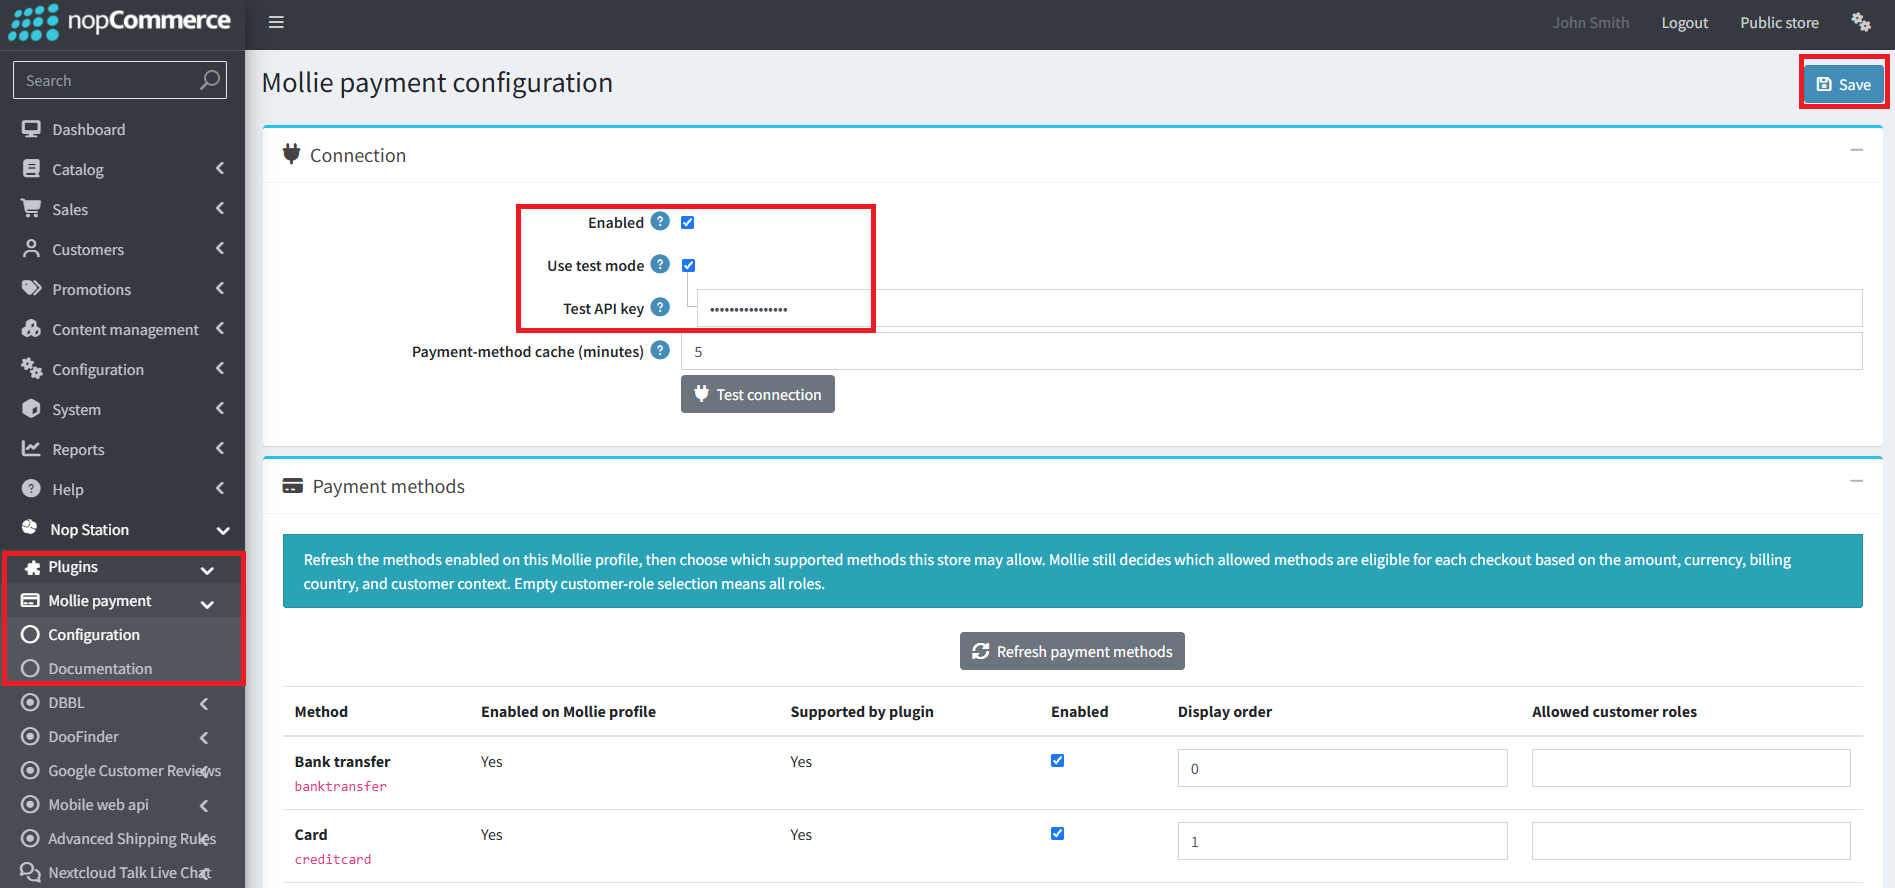Click the nopCommerce logo

[120, 22]
